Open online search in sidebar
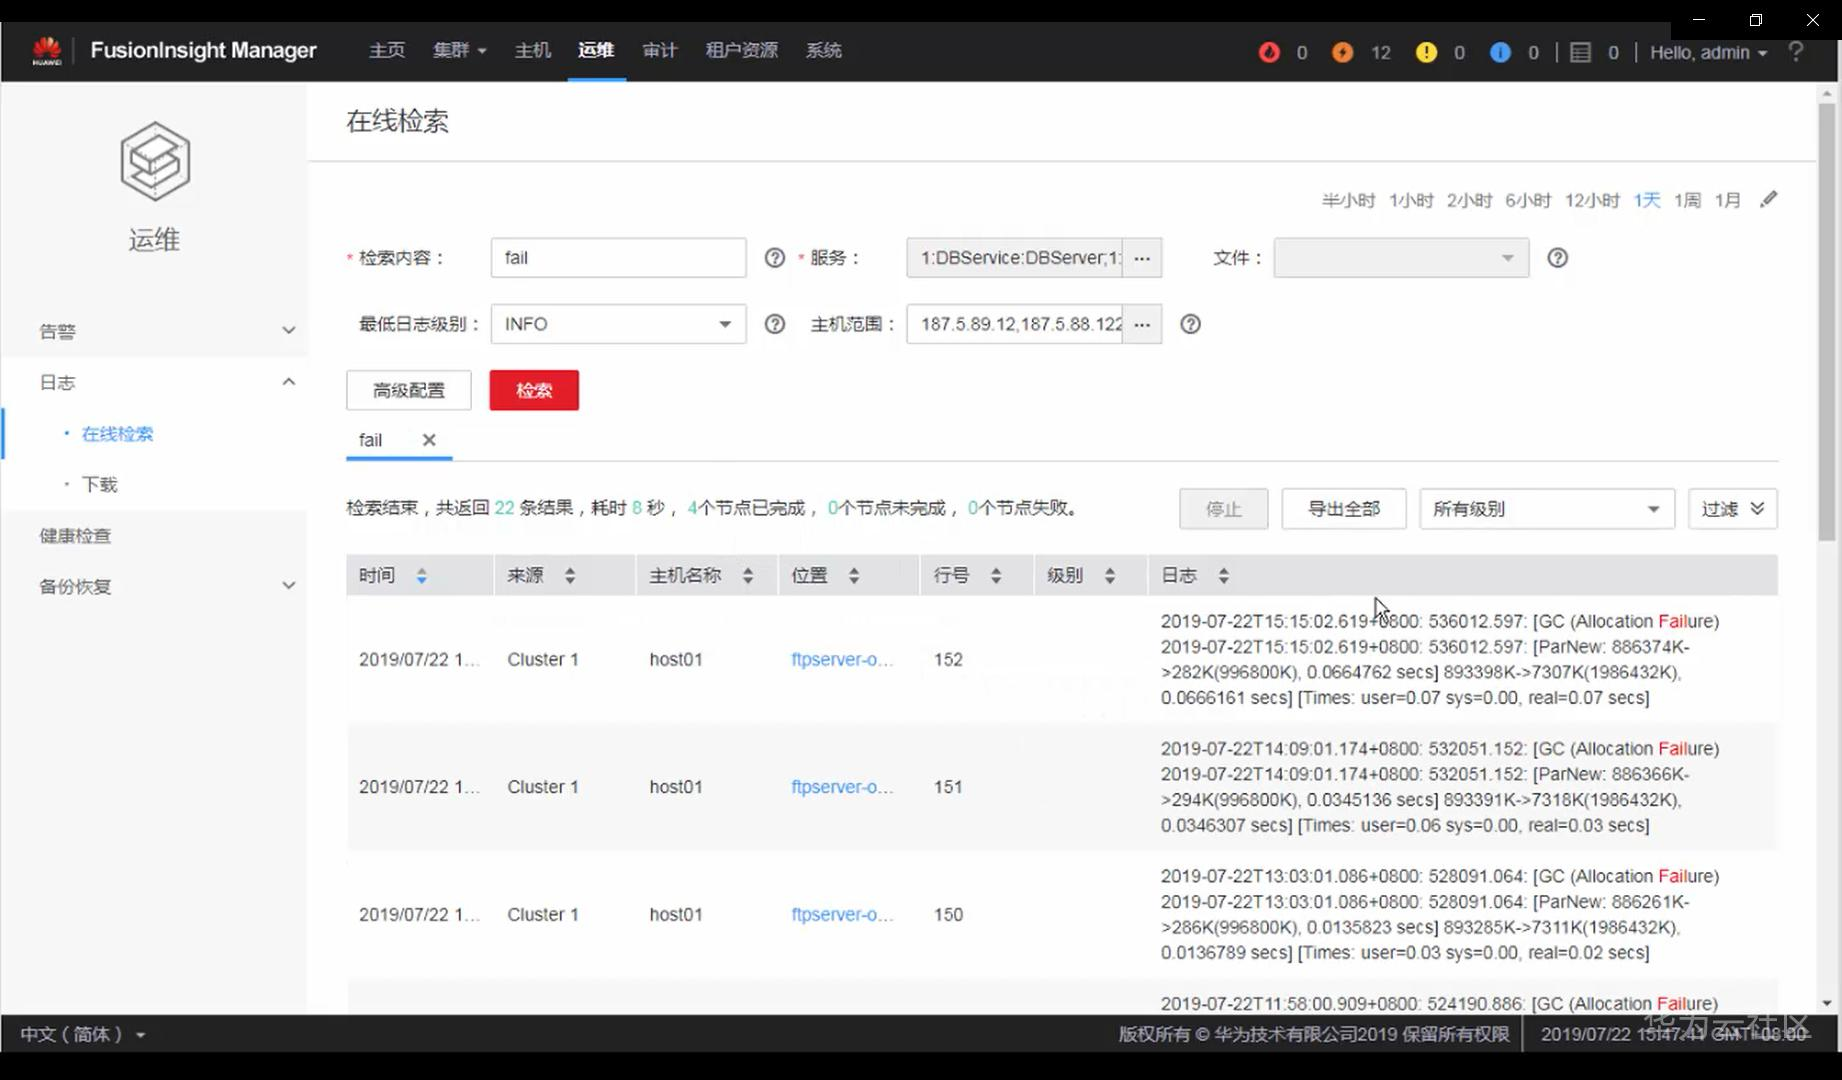 tap(117, 434)
